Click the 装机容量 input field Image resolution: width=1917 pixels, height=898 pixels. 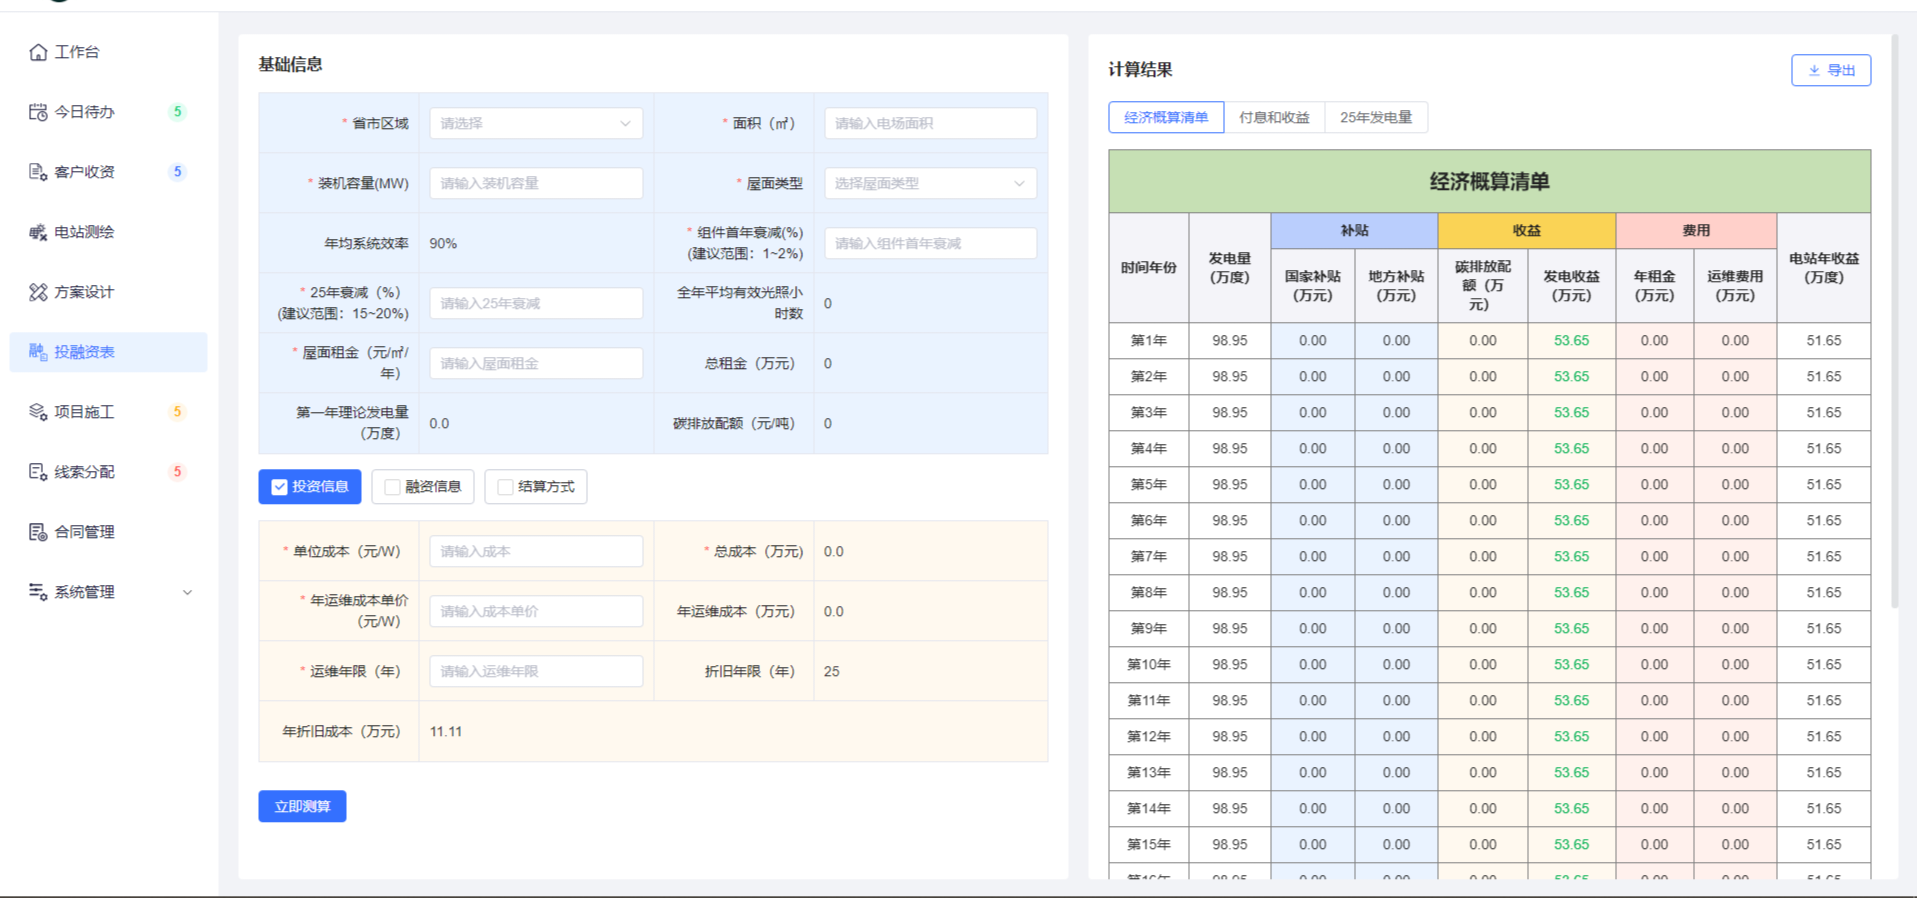536,183
